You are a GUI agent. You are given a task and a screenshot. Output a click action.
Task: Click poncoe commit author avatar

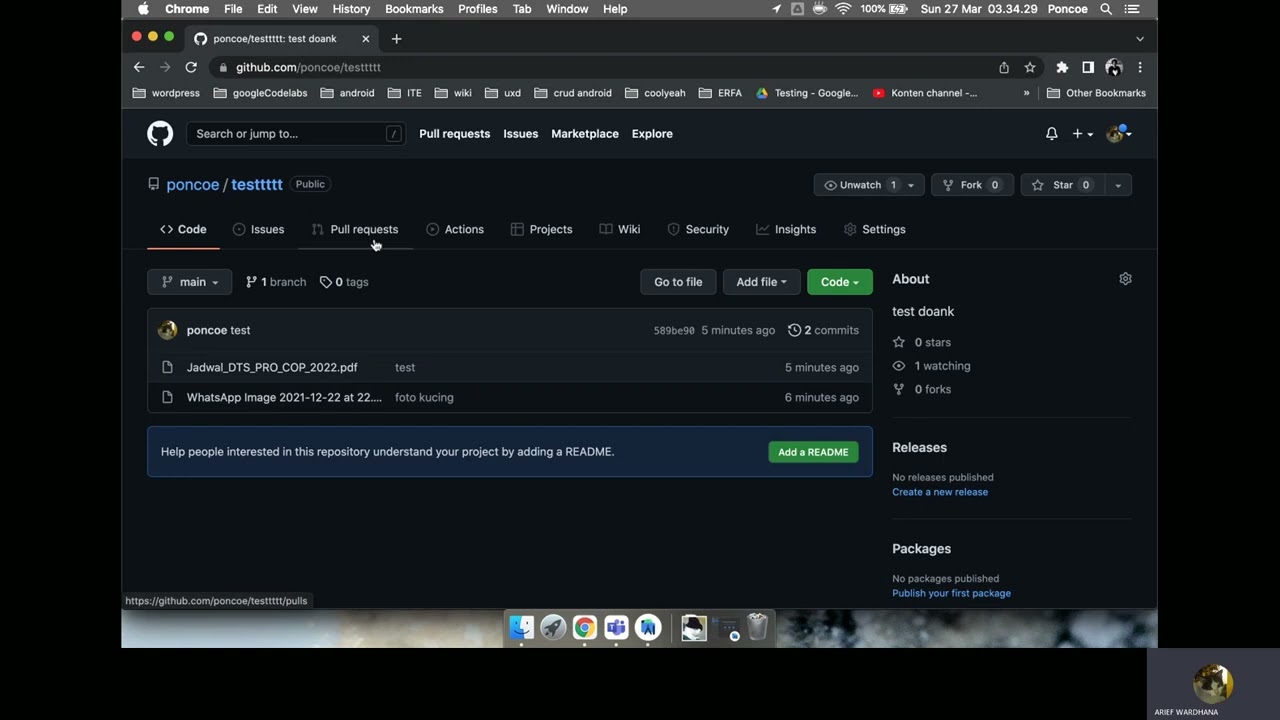(x=168, y=330)
